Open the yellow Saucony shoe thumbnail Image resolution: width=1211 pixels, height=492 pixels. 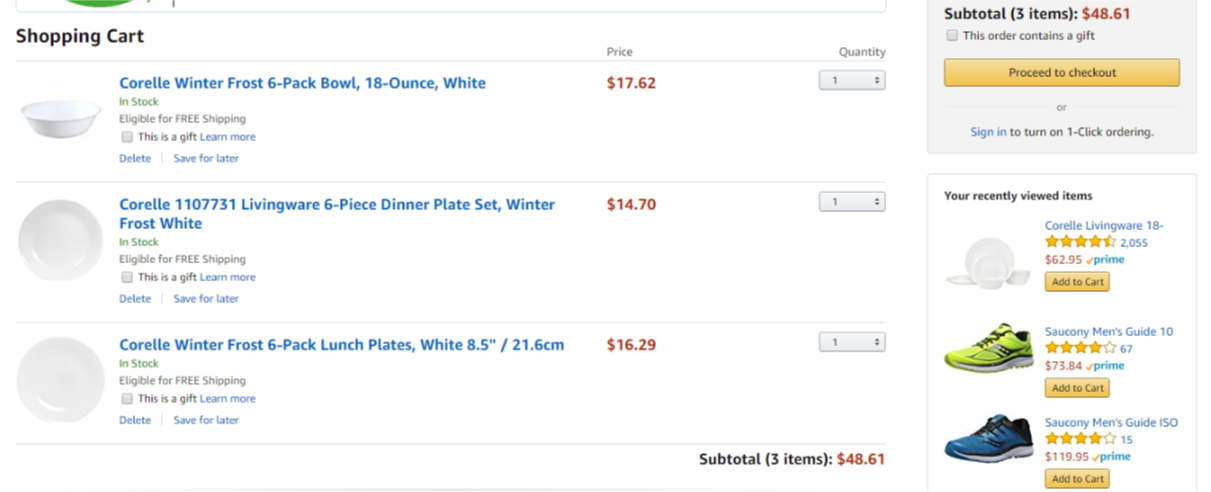pos(989,348)
